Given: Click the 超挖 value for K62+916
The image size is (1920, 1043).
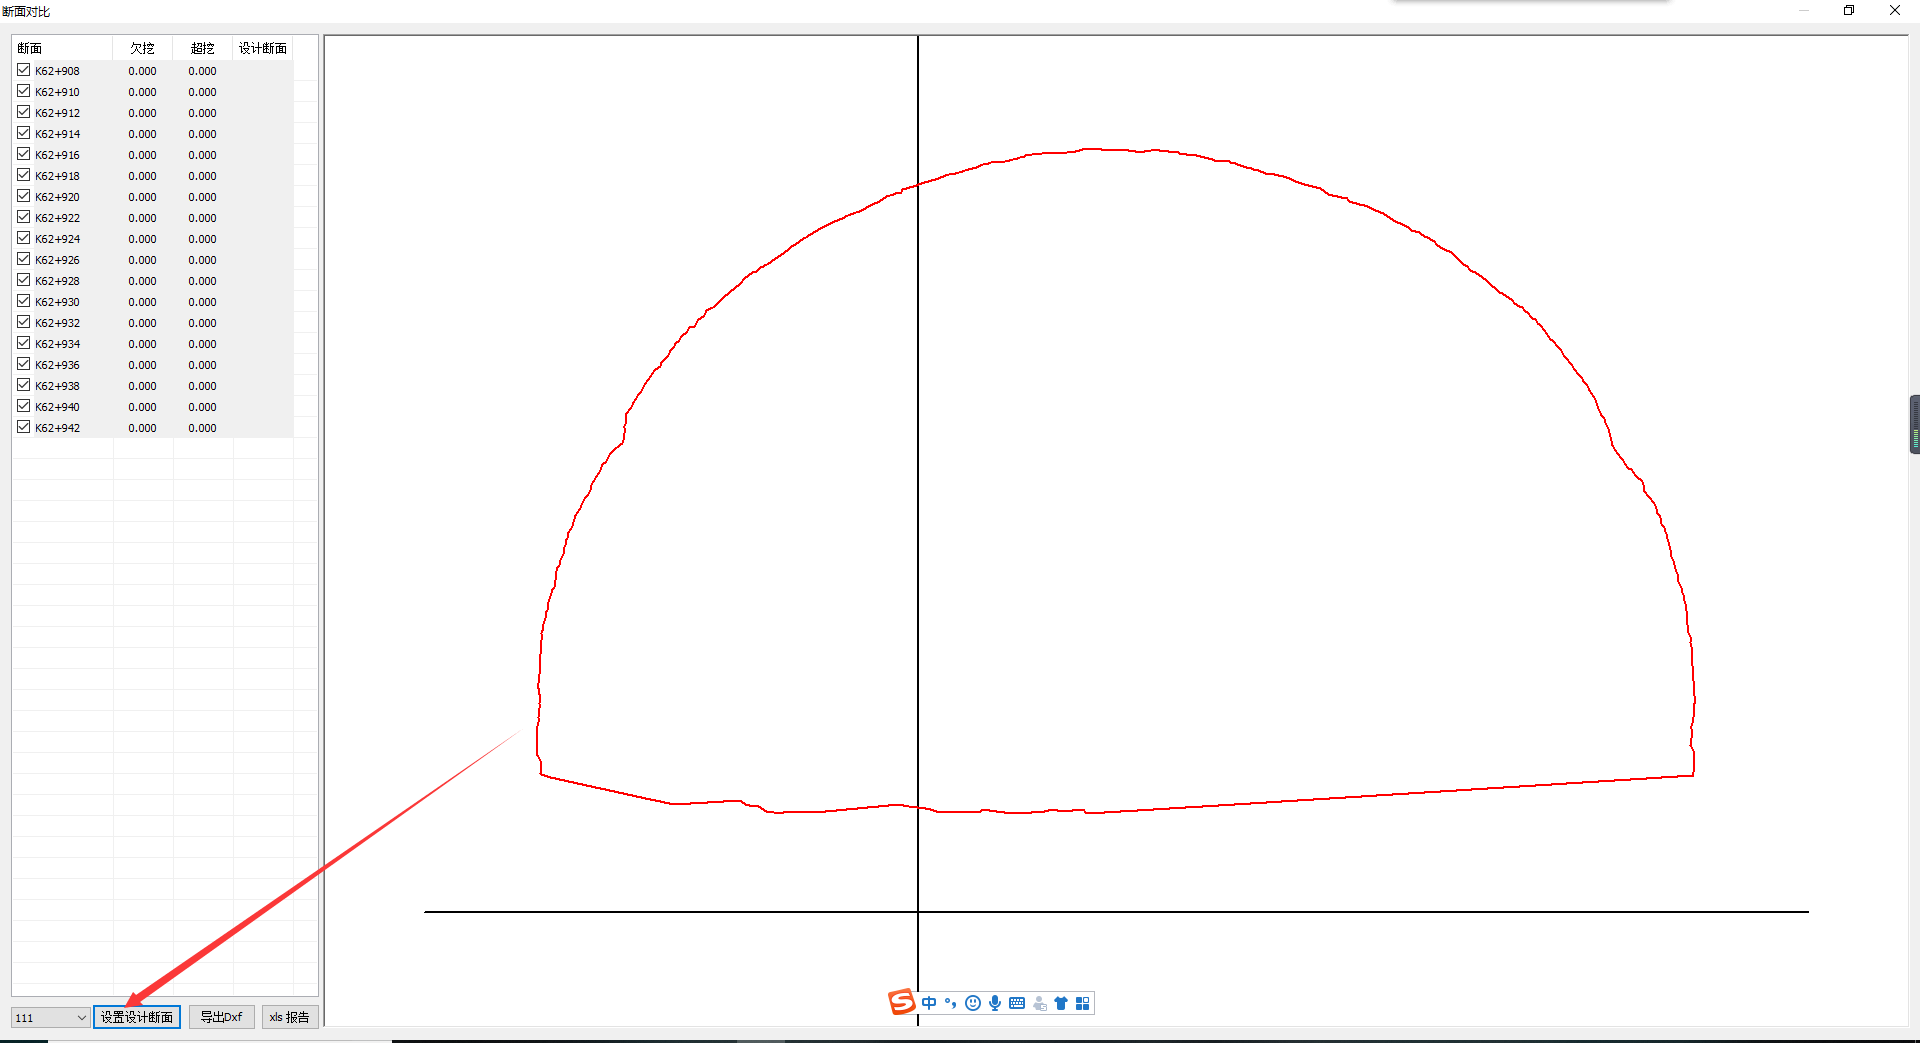Looking at the screenshot, I should [x=202, y=155].
